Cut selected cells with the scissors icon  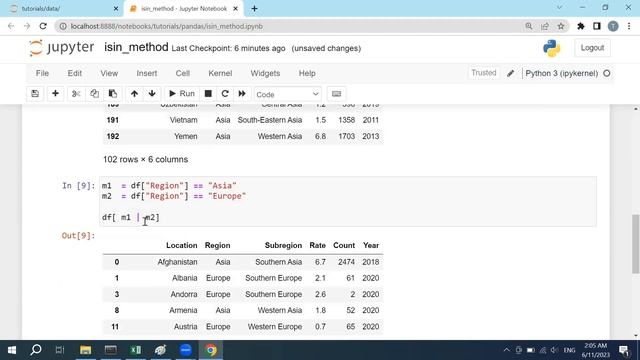[x=76, y=94]
